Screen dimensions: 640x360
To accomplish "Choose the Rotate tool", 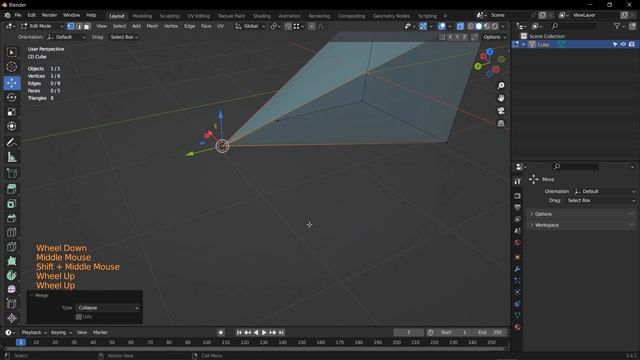I will 11,97.
